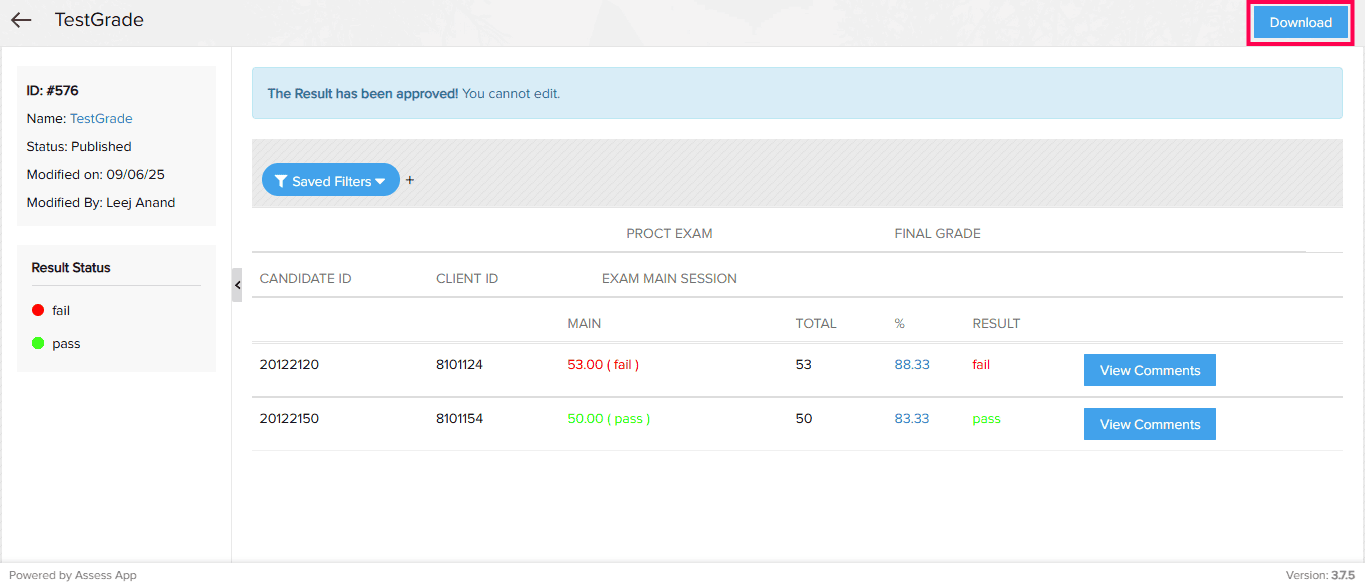Select the PROCT EXAM header
The image size is (1365, 588).
point(669,234)
